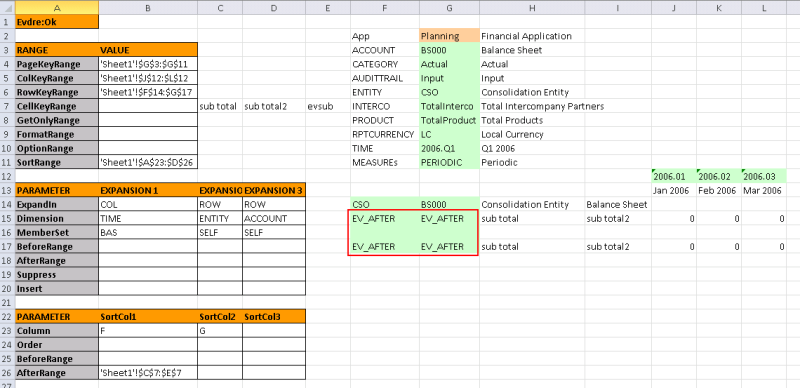Select the PageKeyRange label cell
The width and height of the screenshot is (800, 388).
(57, 64)
